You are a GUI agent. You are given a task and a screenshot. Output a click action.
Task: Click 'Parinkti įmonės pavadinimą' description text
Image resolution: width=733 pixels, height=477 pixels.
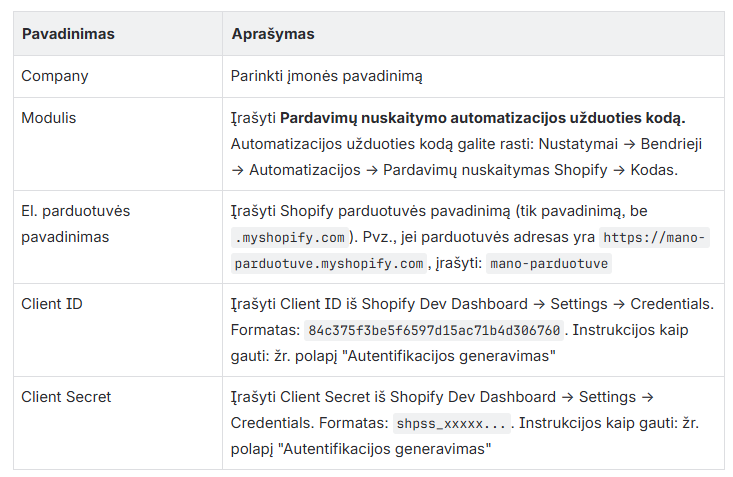[327, 76]
